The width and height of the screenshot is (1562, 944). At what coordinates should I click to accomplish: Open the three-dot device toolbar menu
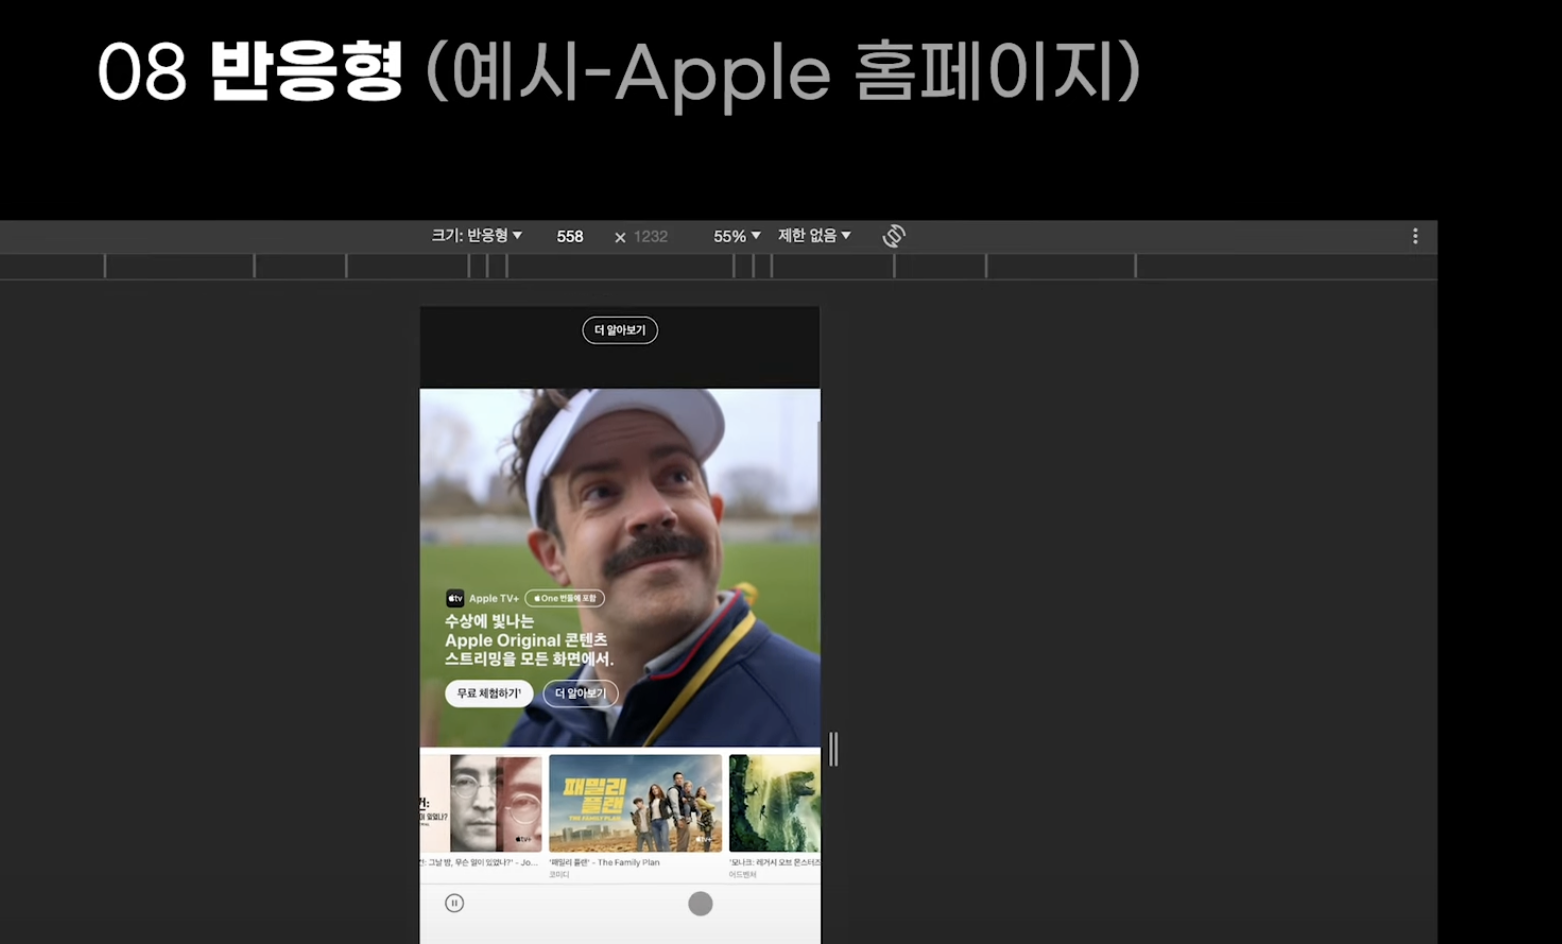1415,236
